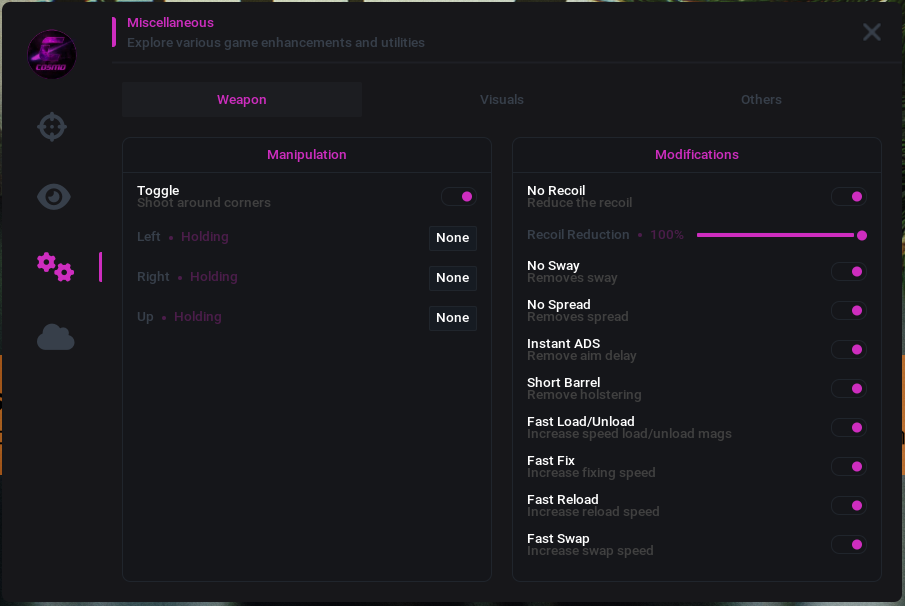This screenshot has width=905, height=606.
Task: Disable the Instant ADS switch
Action: coord(849,350)
